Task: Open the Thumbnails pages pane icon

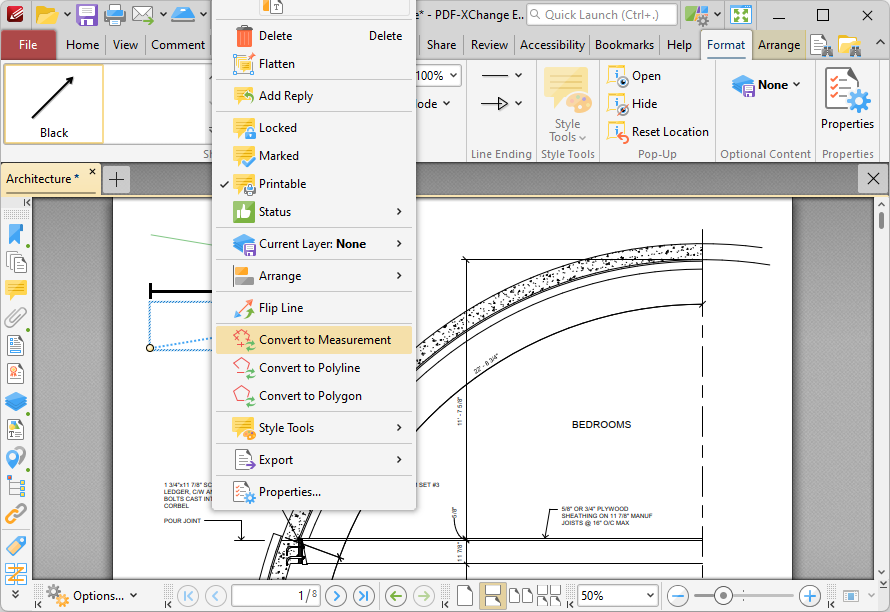Action: (15, 262)
